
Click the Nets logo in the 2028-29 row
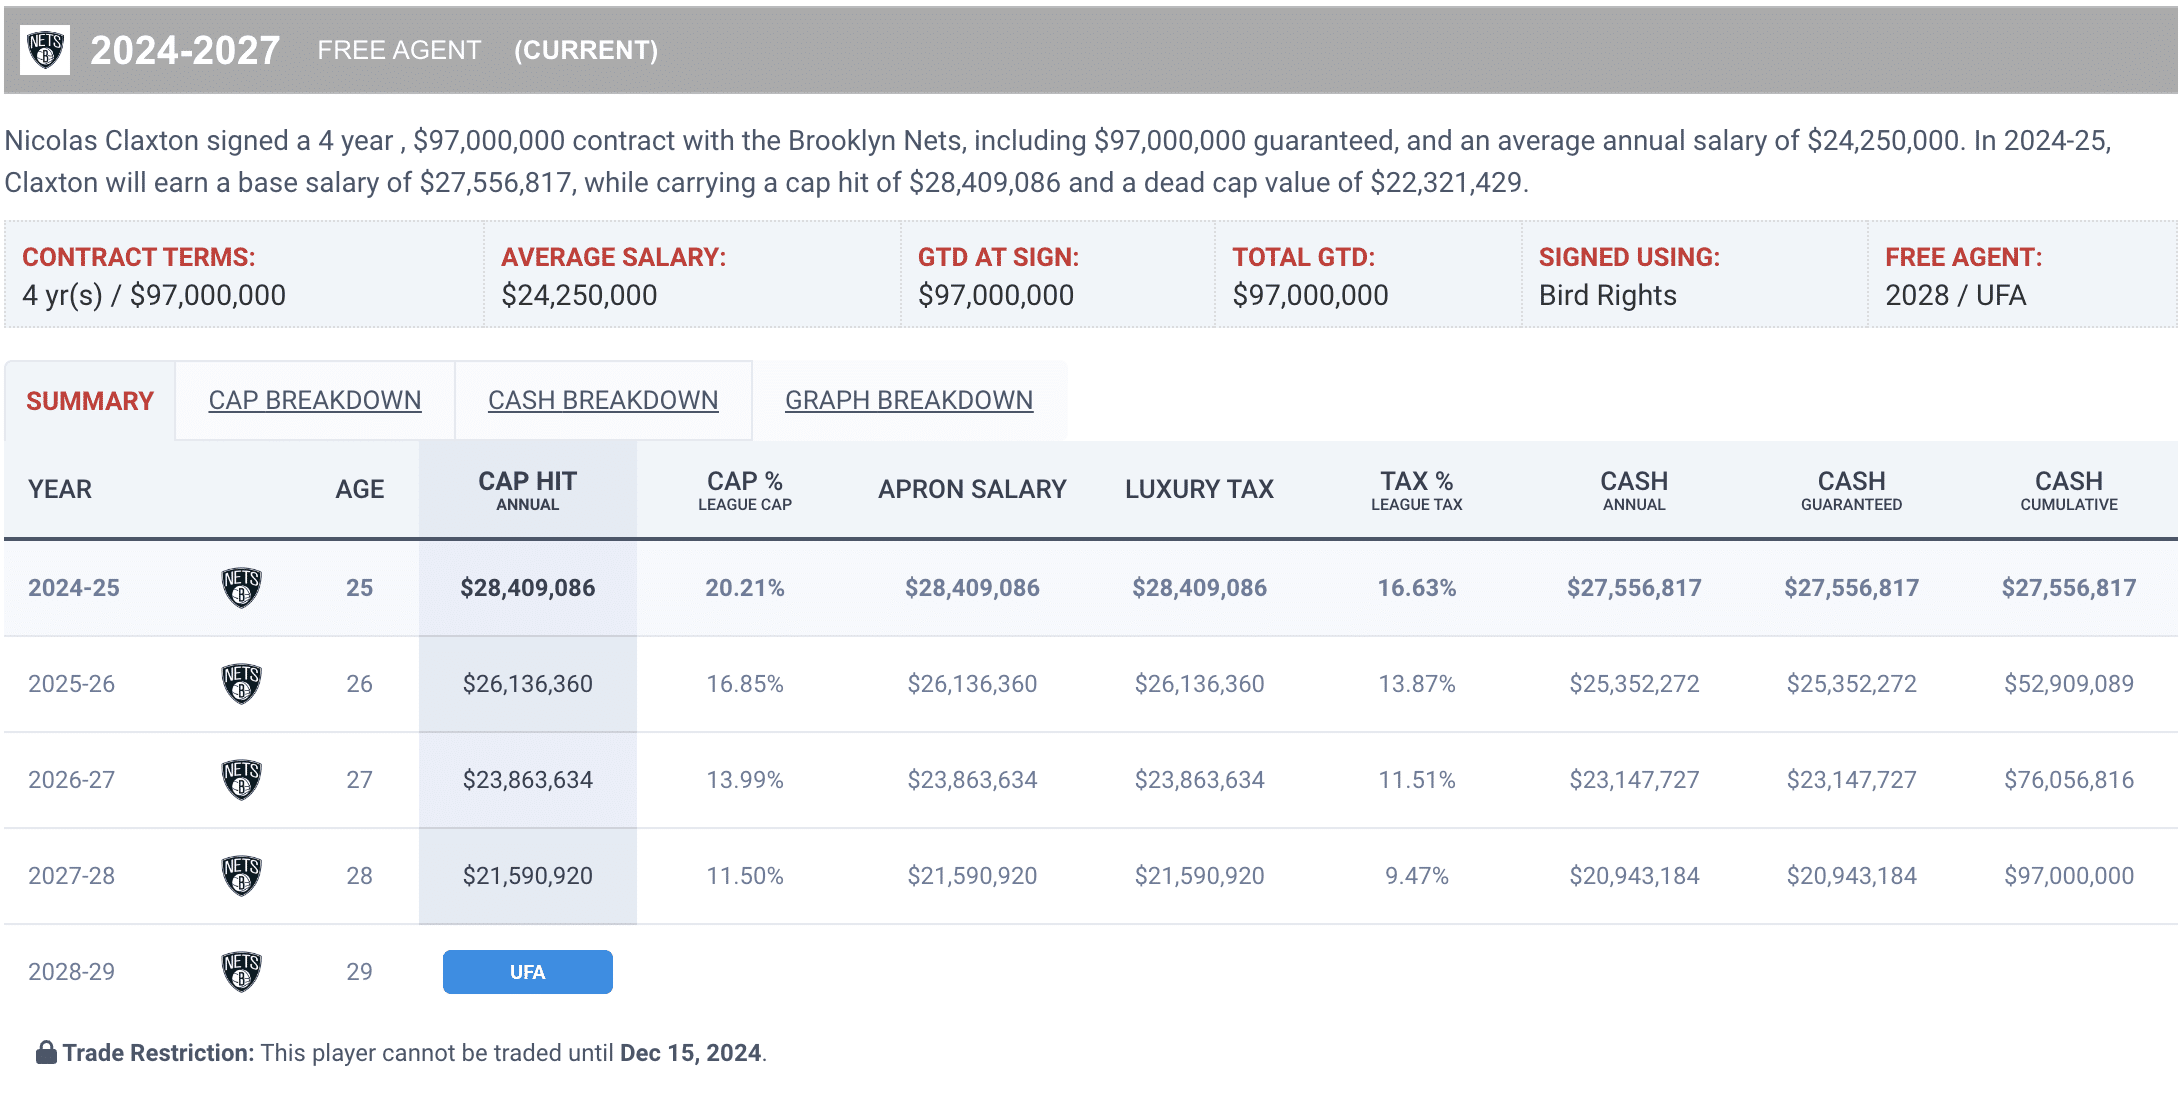coord(241,972)
